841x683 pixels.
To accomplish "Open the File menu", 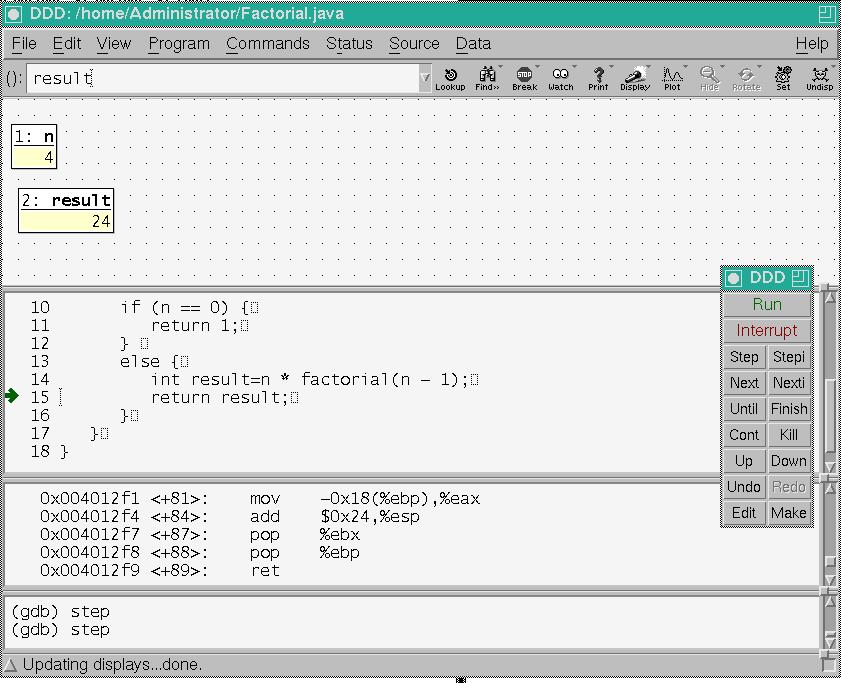I will (x=24, y=43).
